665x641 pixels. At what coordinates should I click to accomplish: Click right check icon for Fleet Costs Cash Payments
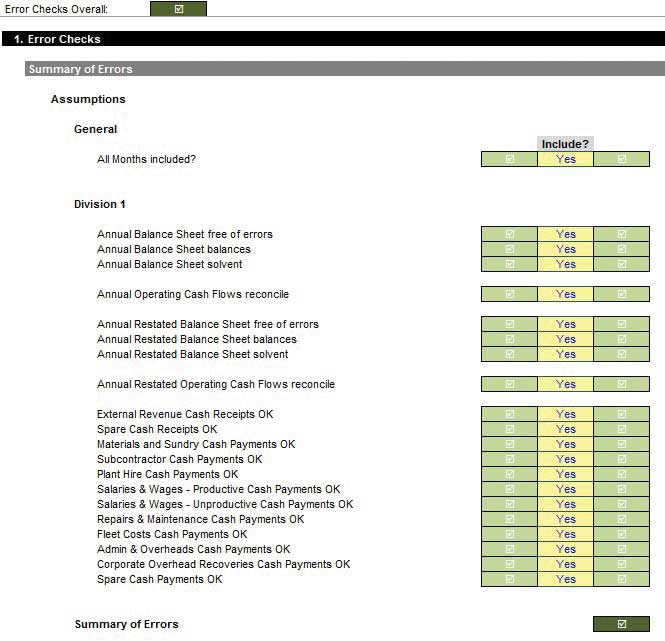[x=621, y=534]
